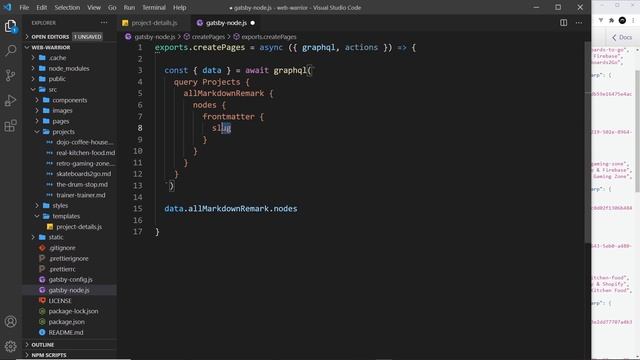Open the Search view in activity bar
The height and width of the screenshot is (360, 640).
tap(11, 51)
